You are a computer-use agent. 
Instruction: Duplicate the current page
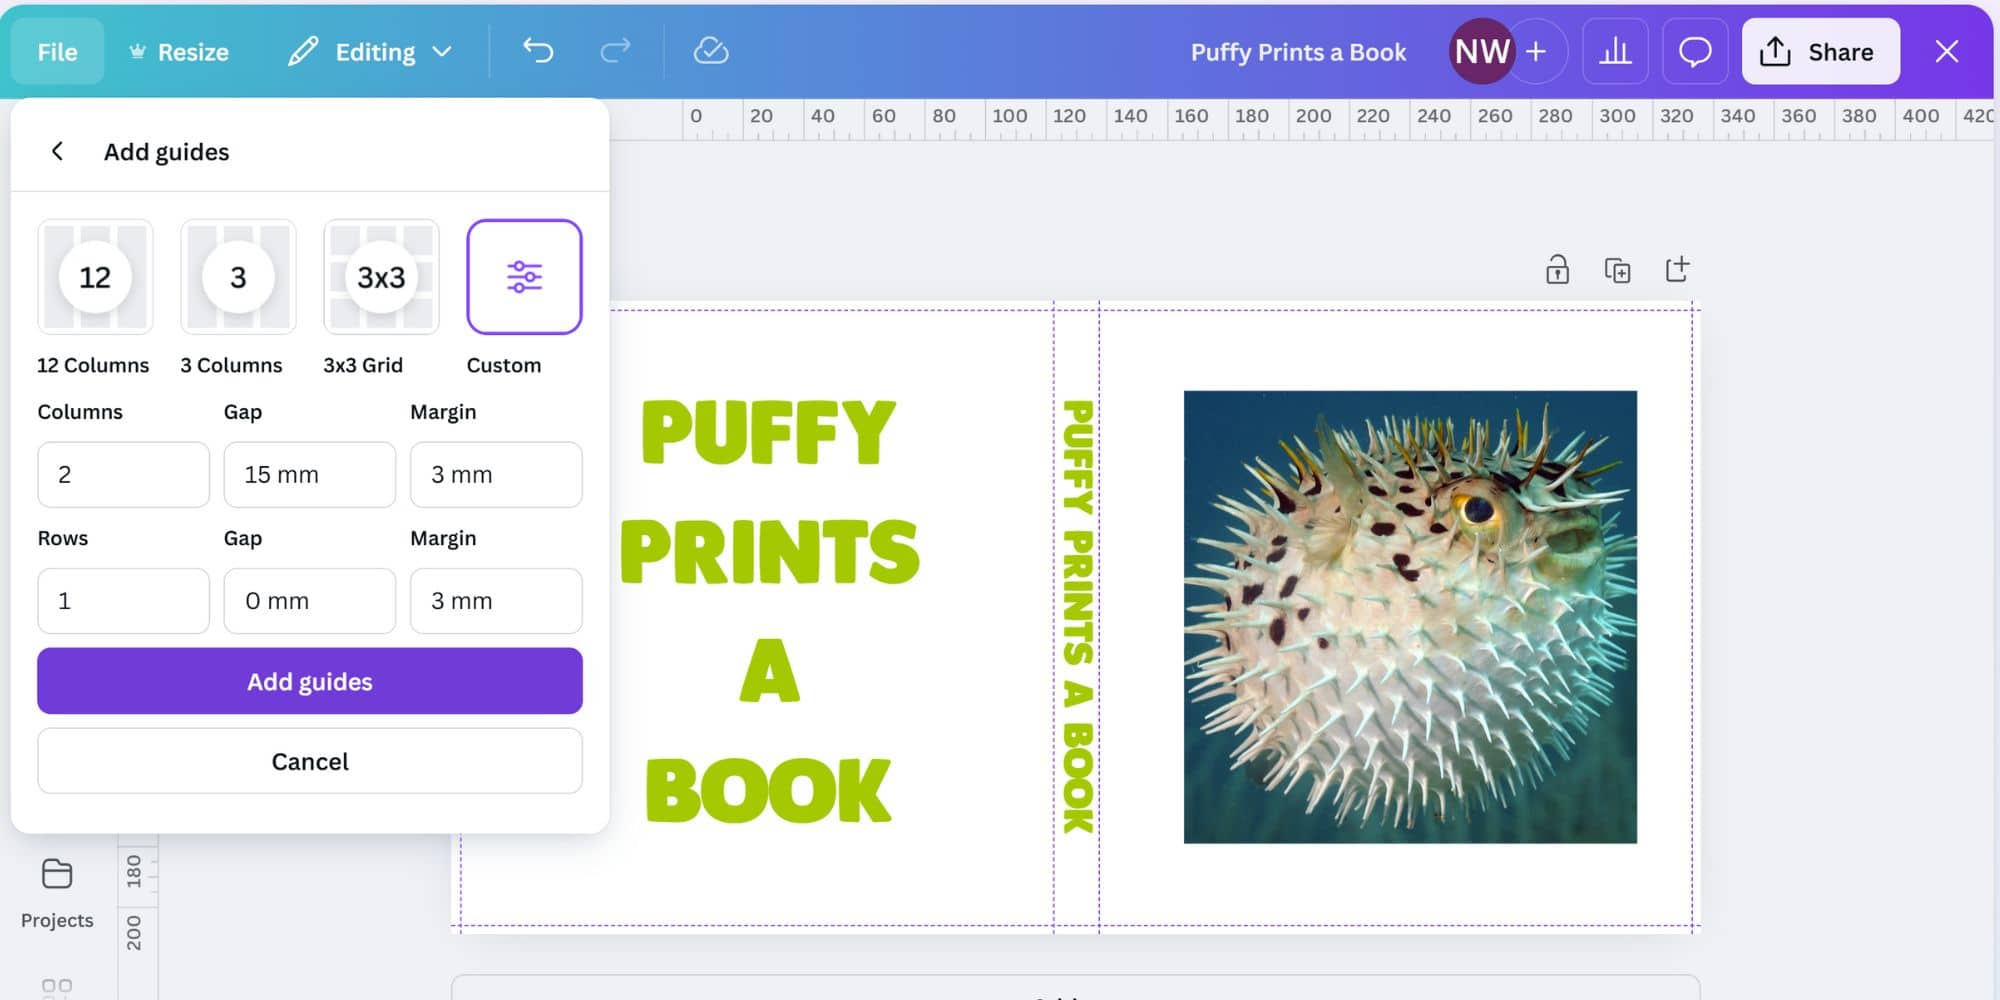coord(1617,269)
